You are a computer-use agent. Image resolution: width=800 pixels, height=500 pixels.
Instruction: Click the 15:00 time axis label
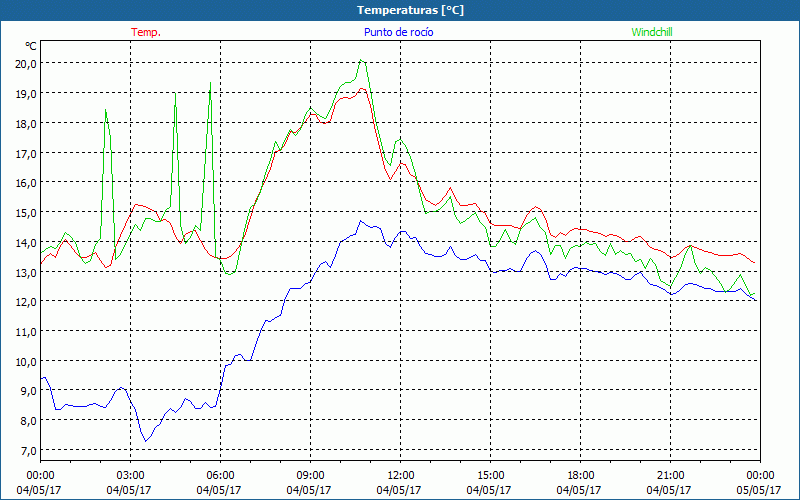pos(490,476)
